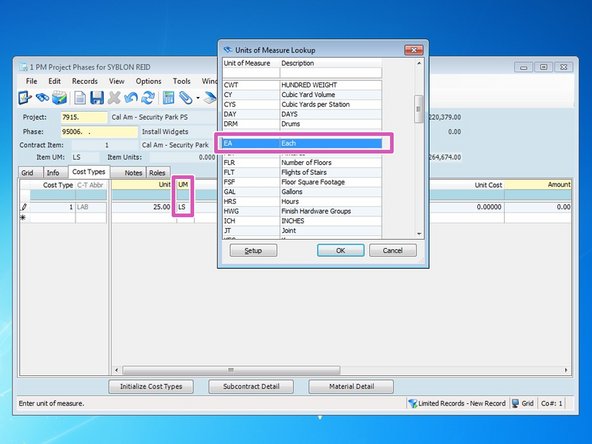Open the Tools menu

click(x=182, y=81)
